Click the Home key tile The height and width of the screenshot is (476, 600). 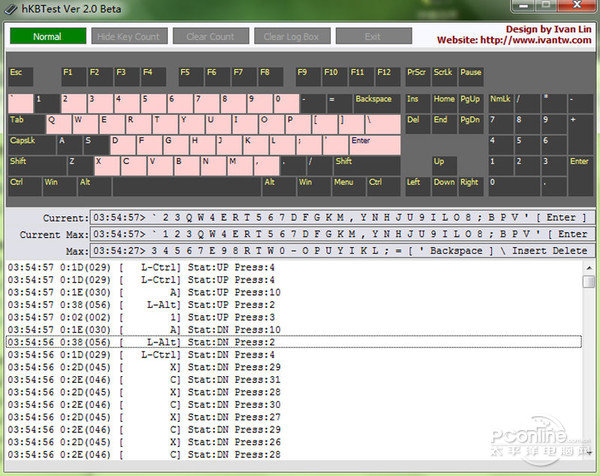coord(444,103)
